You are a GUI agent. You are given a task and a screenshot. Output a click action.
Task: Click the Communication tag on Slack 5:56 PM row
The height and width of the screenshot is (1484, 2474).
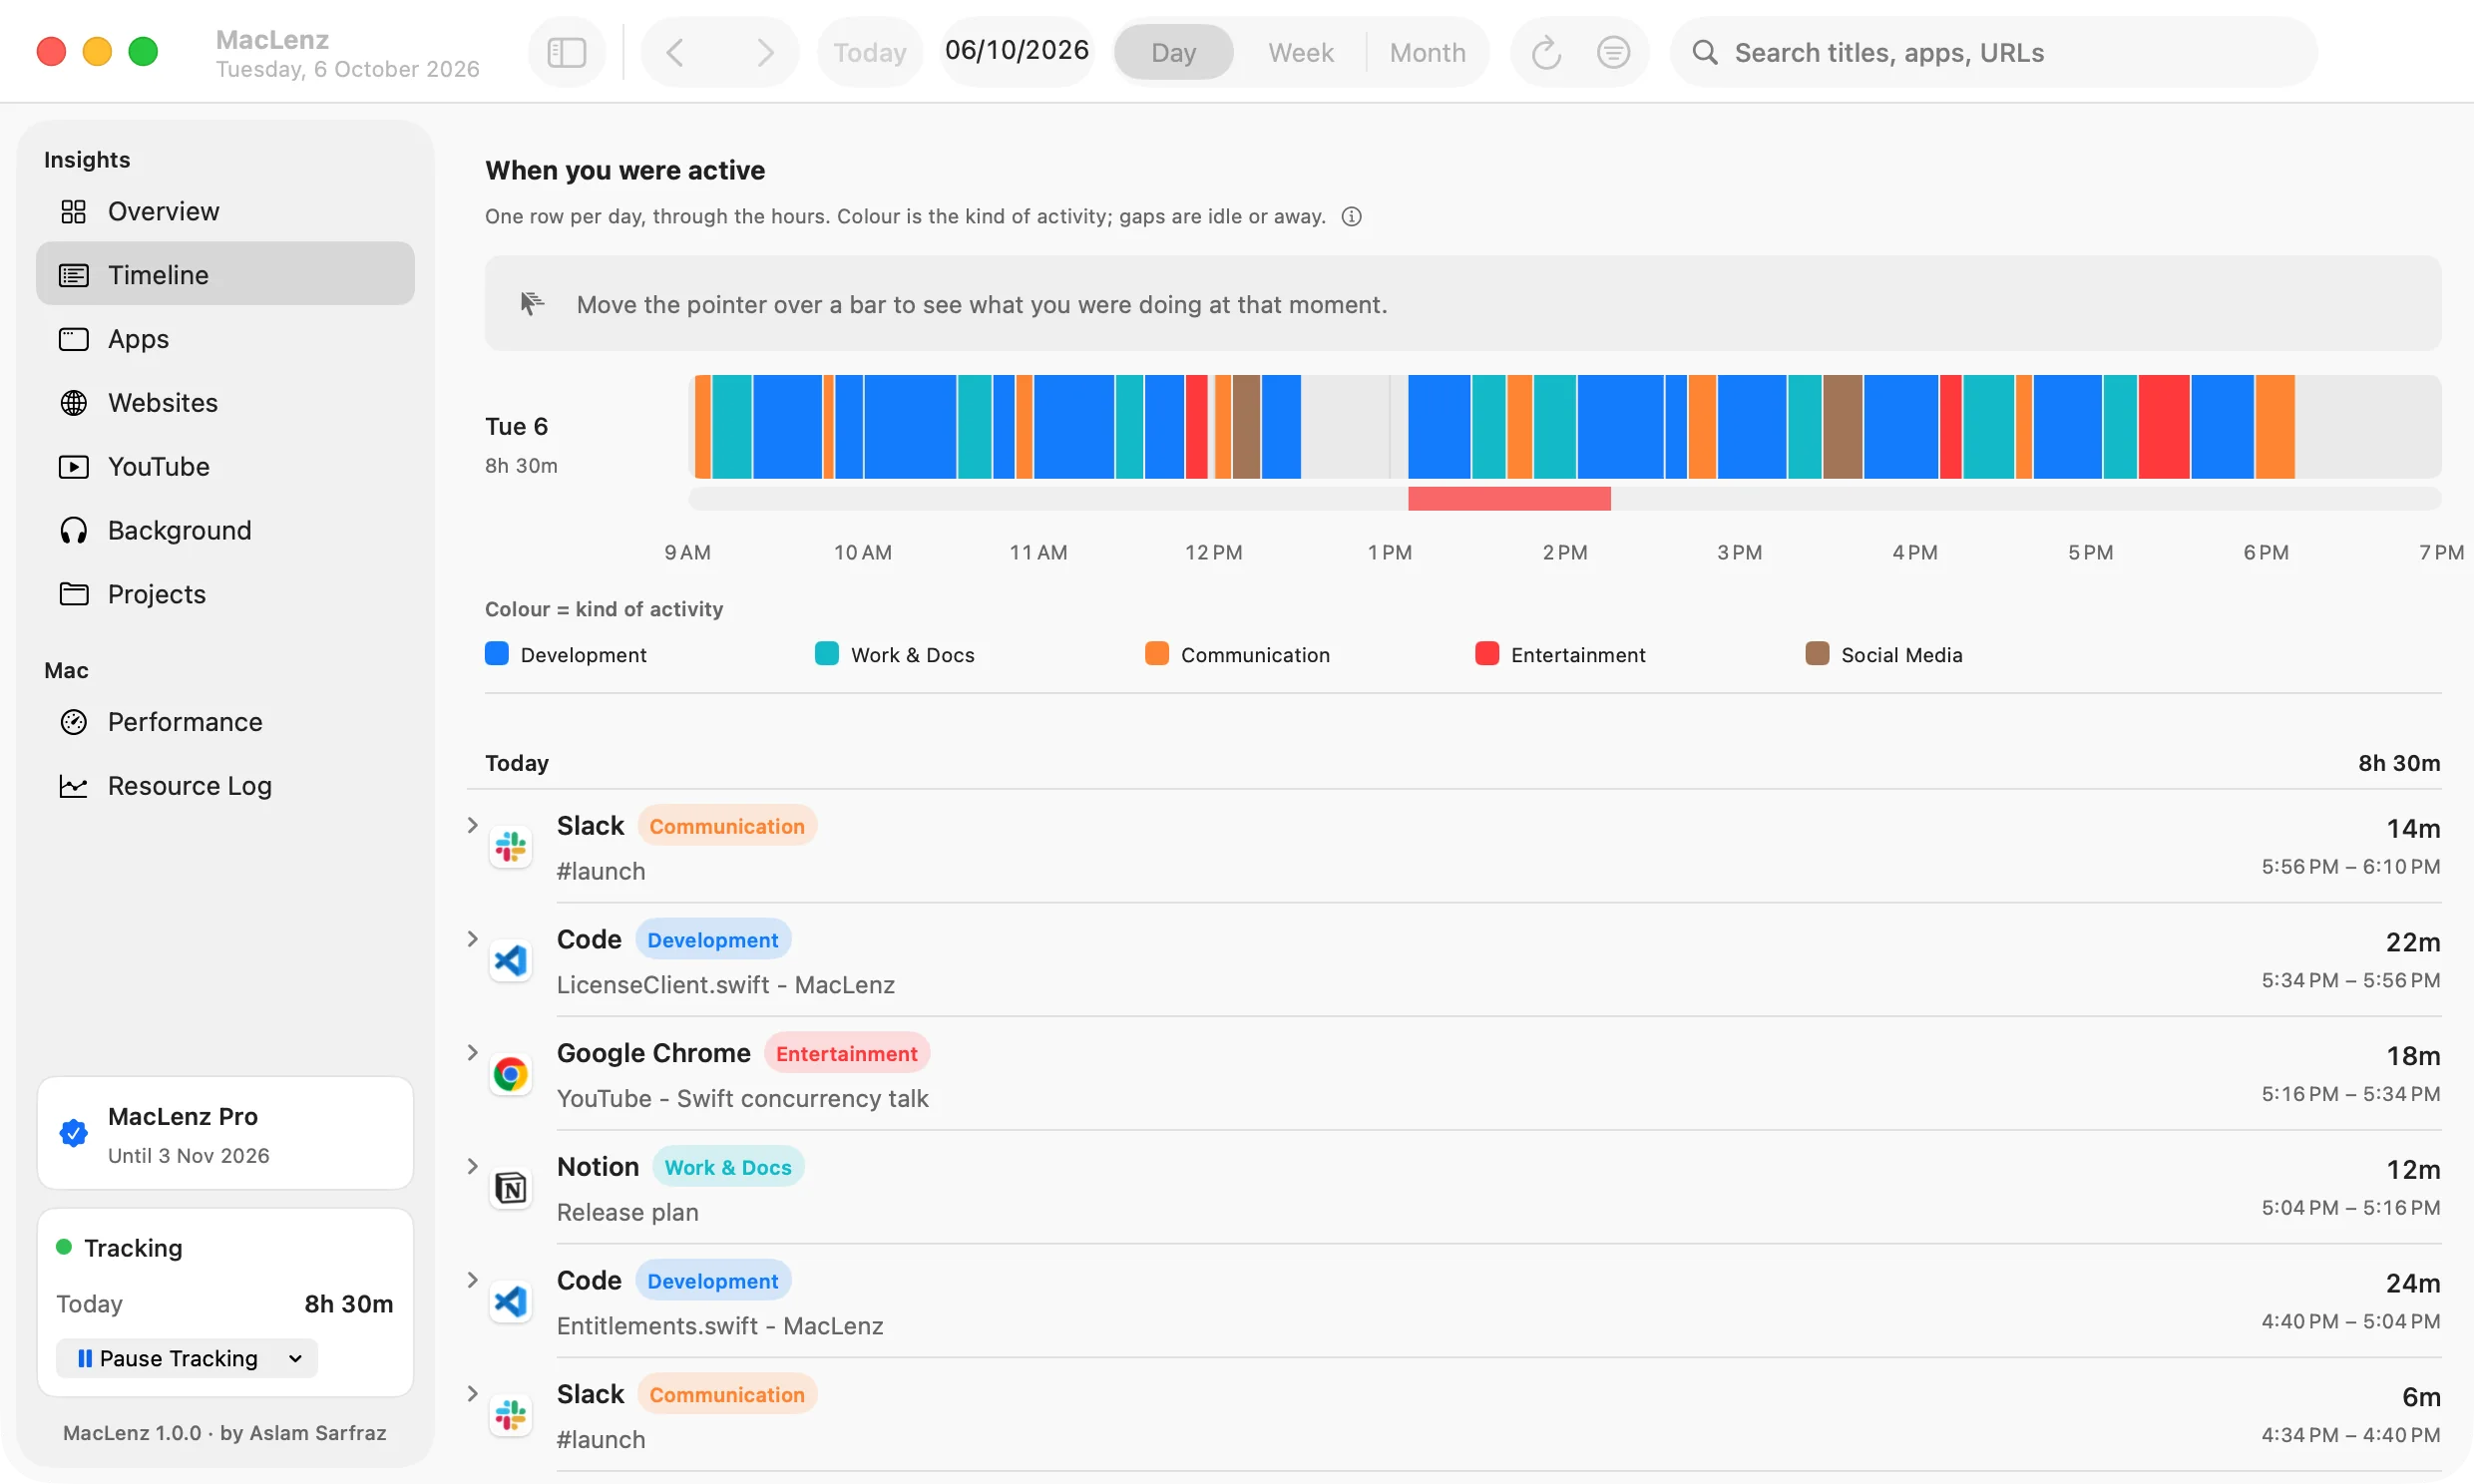(x=727, y=826)
